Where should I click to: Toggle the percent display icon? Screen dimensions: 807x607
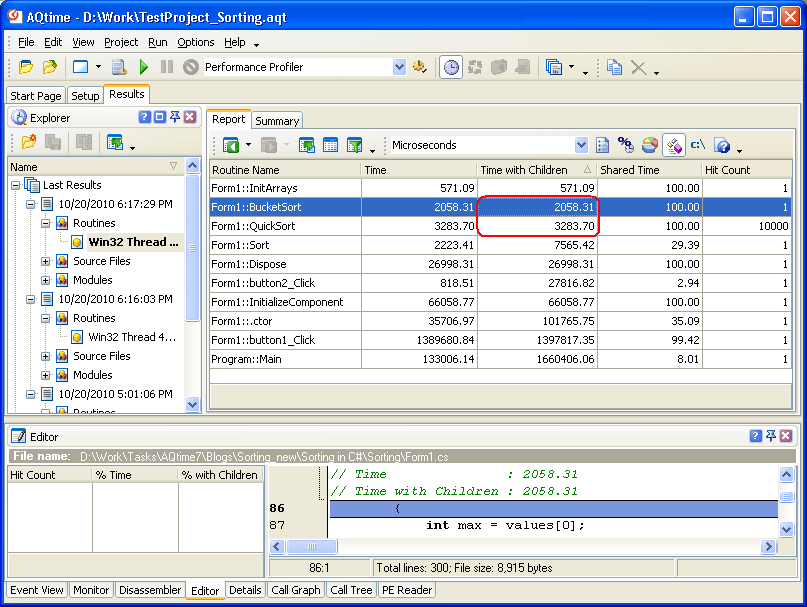(x=625, y=145)
